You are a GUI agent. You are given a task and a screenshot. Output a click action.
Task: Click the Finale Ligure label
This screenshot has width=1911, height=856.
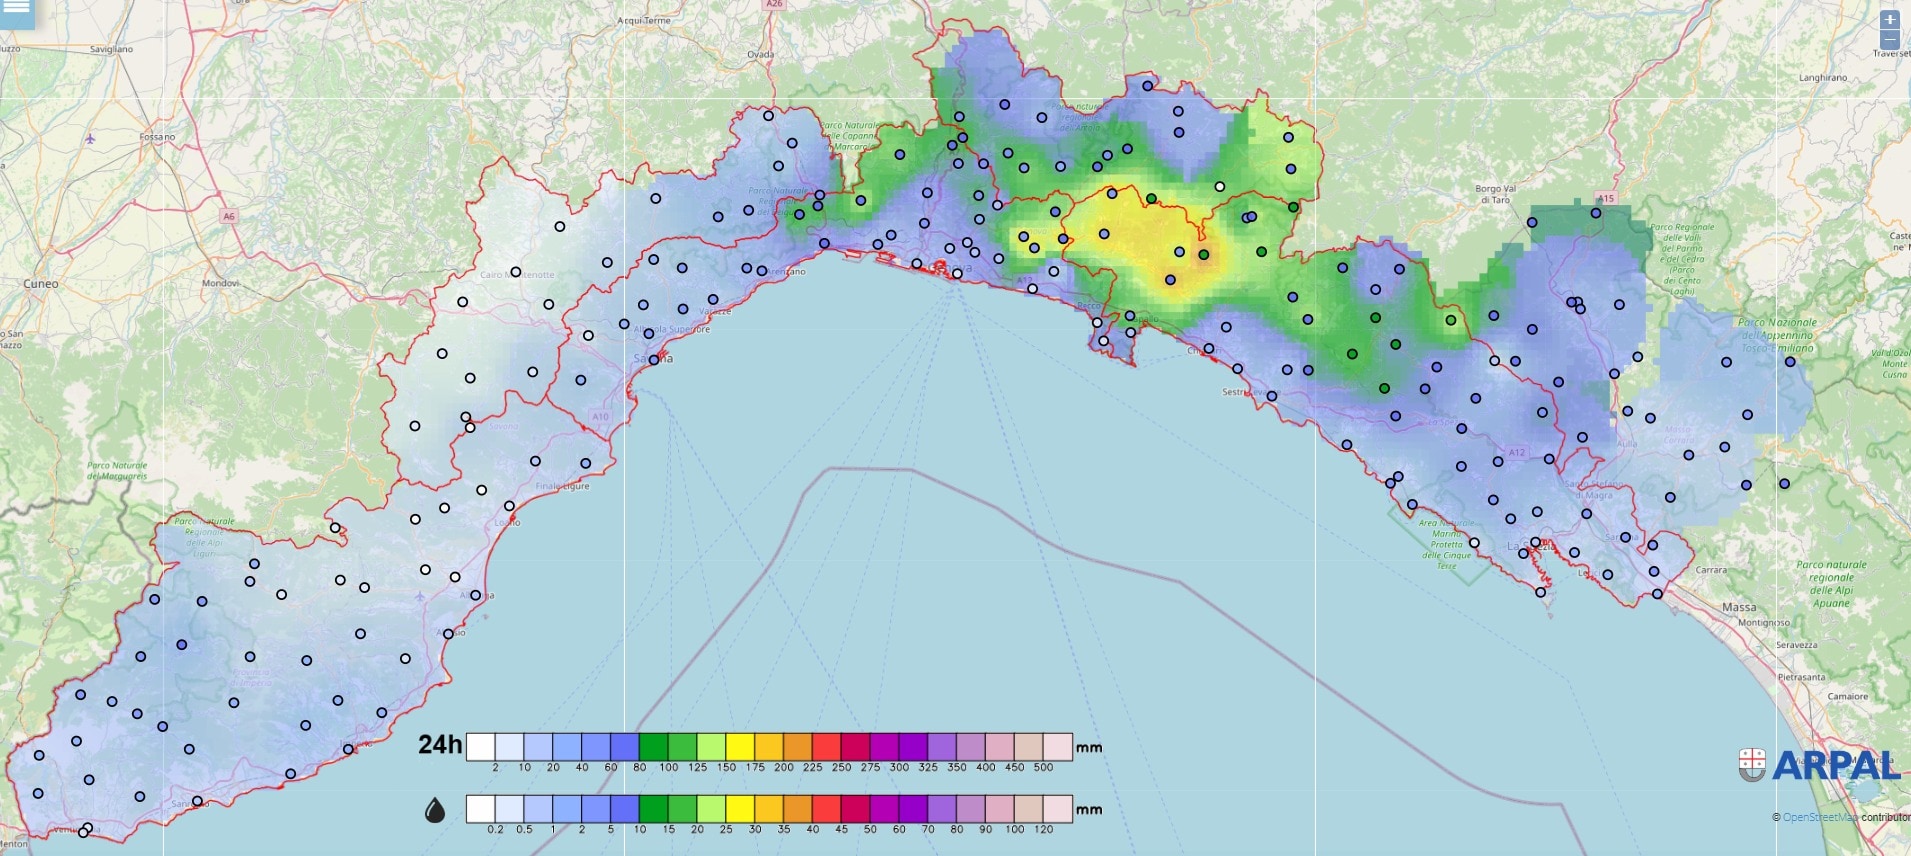[562, 486]
